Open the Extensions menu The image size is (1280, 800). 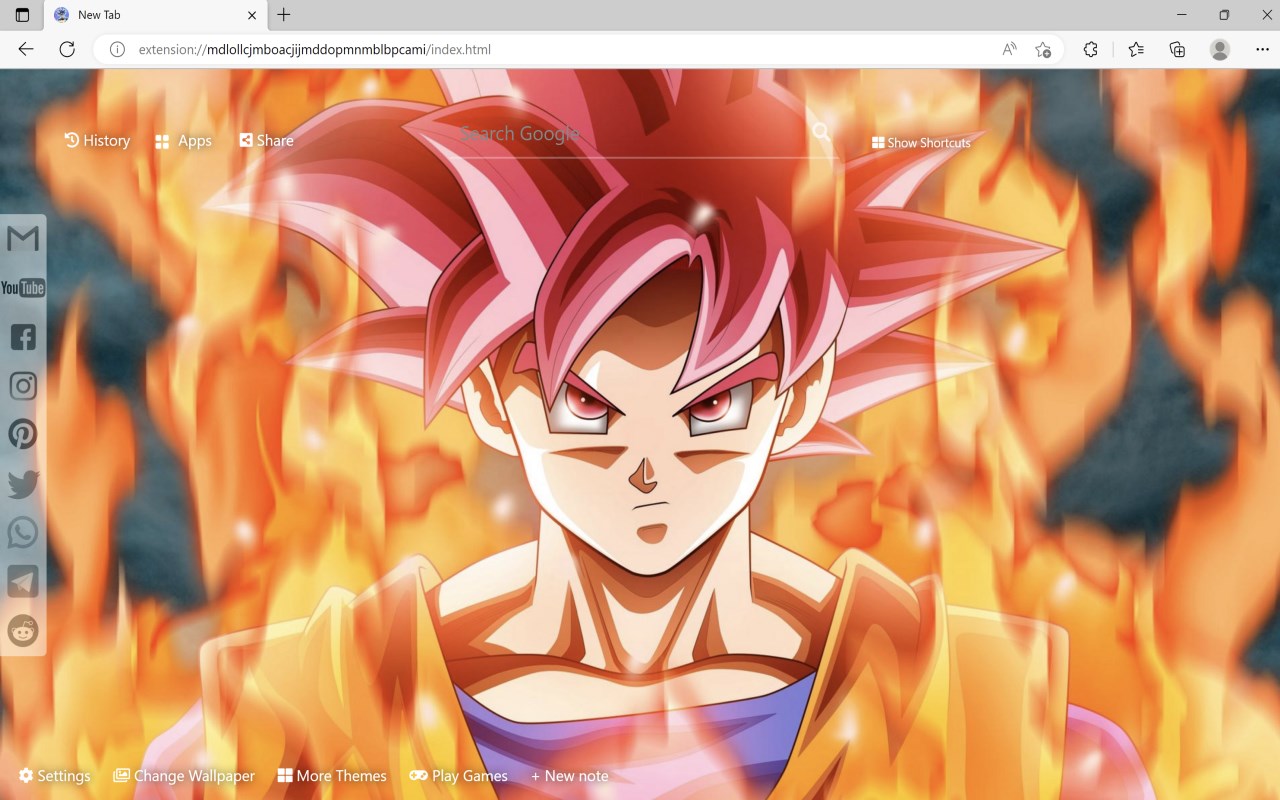click(1091, 49)
